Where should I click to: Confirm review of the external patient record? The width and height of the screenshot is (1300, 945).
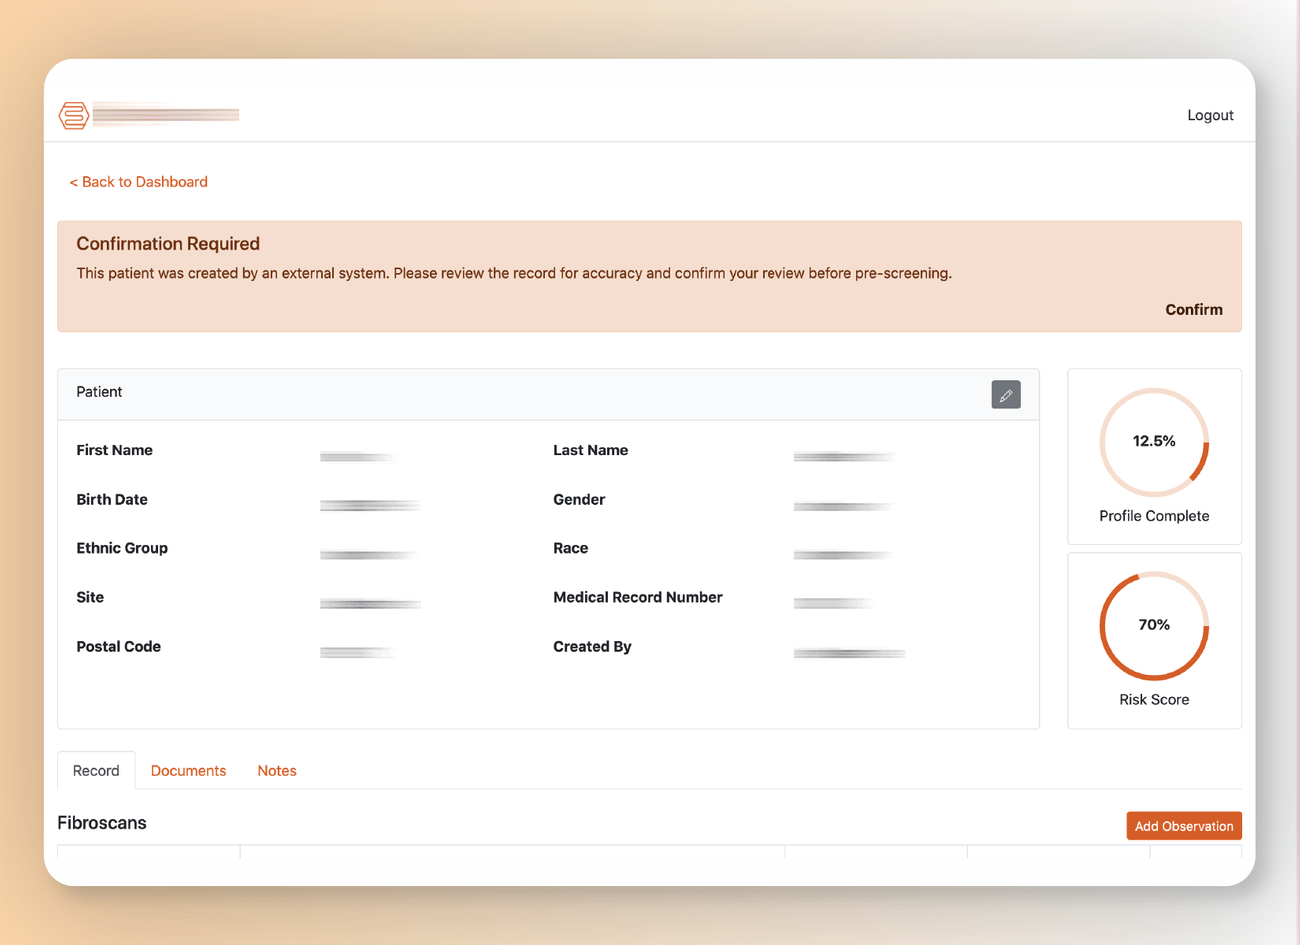(1194, 309)
